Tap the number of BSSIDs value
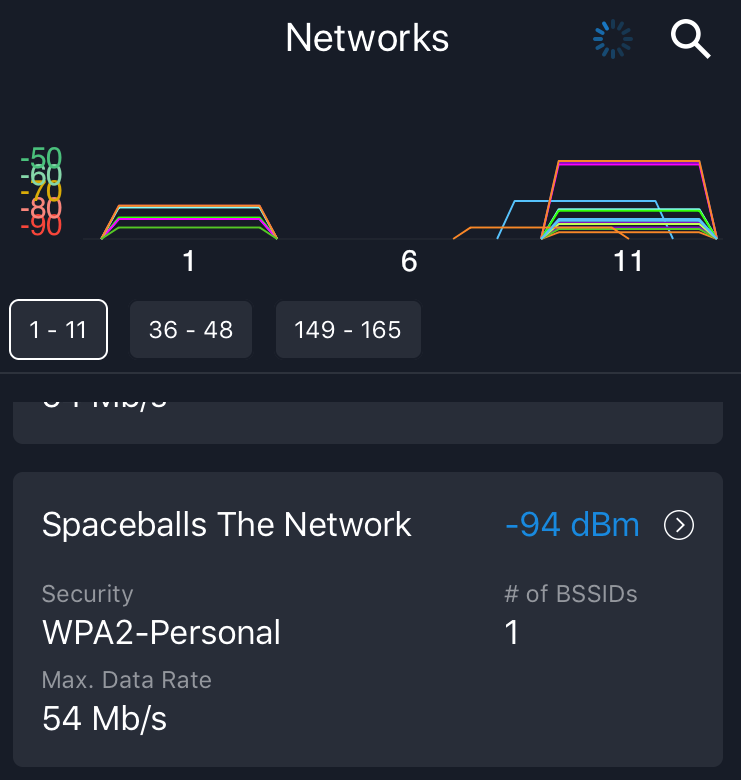741x780 pixels. (x=512, y=632)
